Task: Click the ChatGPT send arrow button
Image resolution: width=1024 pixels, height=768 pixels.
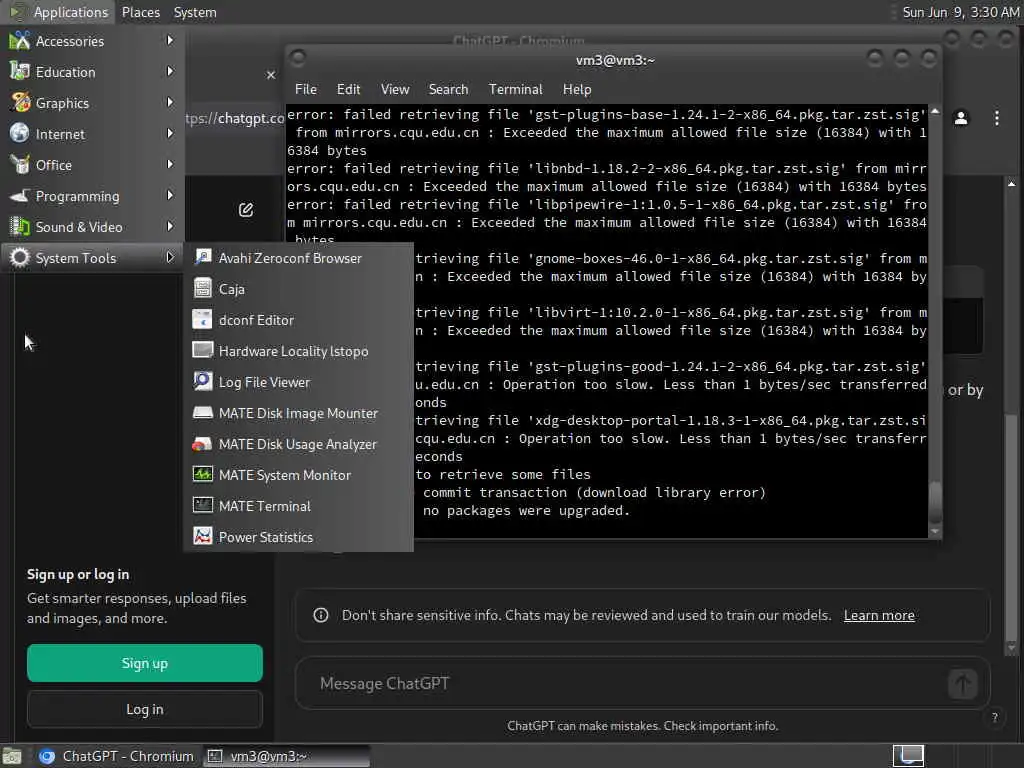Action: click(963, 684)
